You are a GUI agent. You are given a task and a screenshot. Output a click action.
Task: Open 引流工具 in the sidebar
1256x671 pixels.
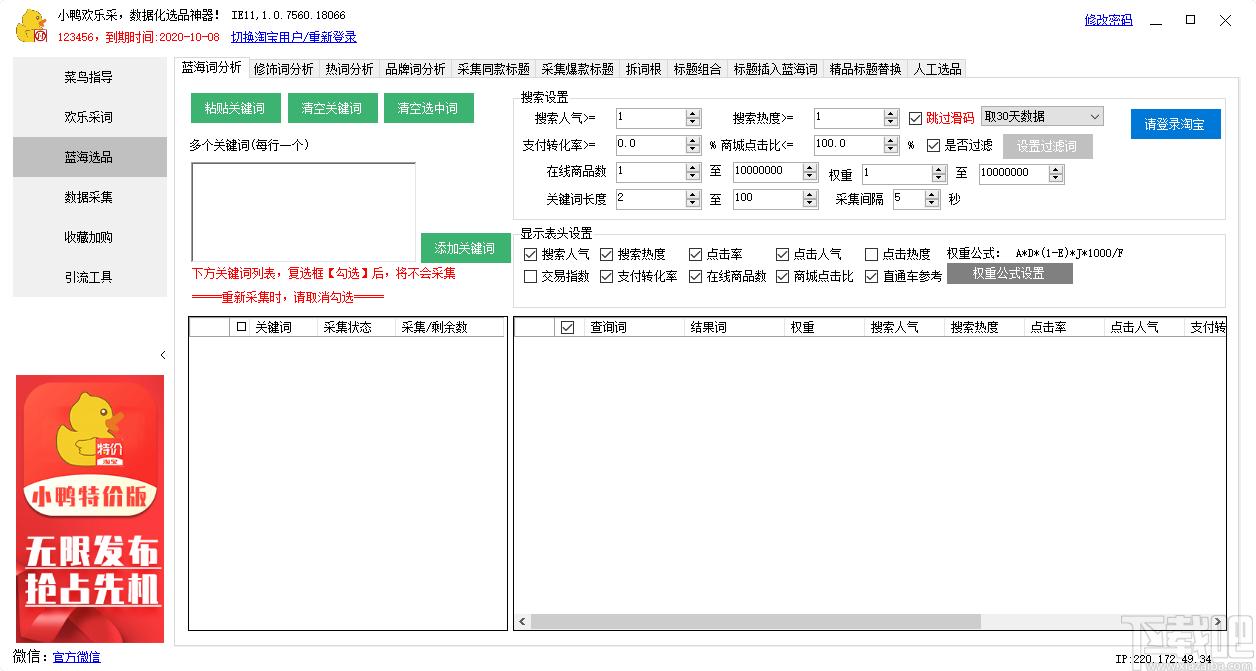point(89,277)
